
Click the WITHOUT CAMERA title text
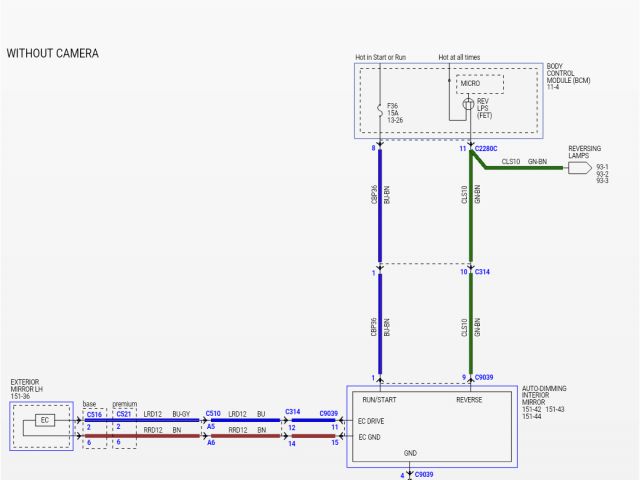tap(53, 53)
